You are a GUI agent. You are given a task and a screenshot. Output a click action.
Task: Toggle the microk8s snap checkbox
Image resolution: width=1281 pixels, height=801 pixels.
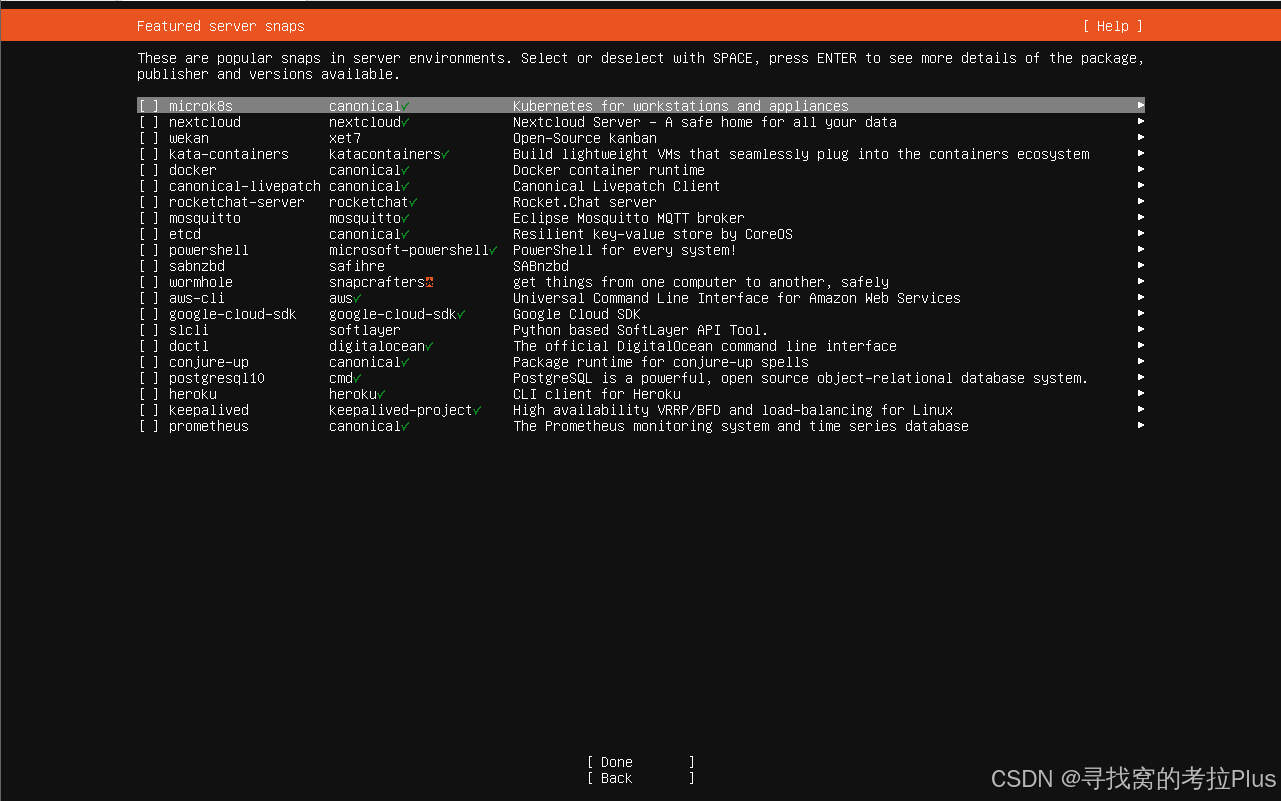149,106
